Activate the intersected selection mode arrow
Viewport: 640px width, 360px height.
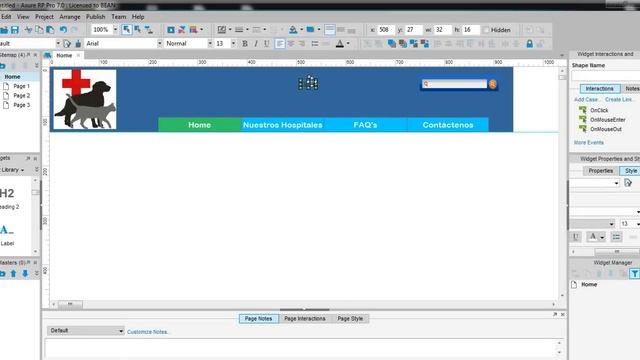coord(127,30)
